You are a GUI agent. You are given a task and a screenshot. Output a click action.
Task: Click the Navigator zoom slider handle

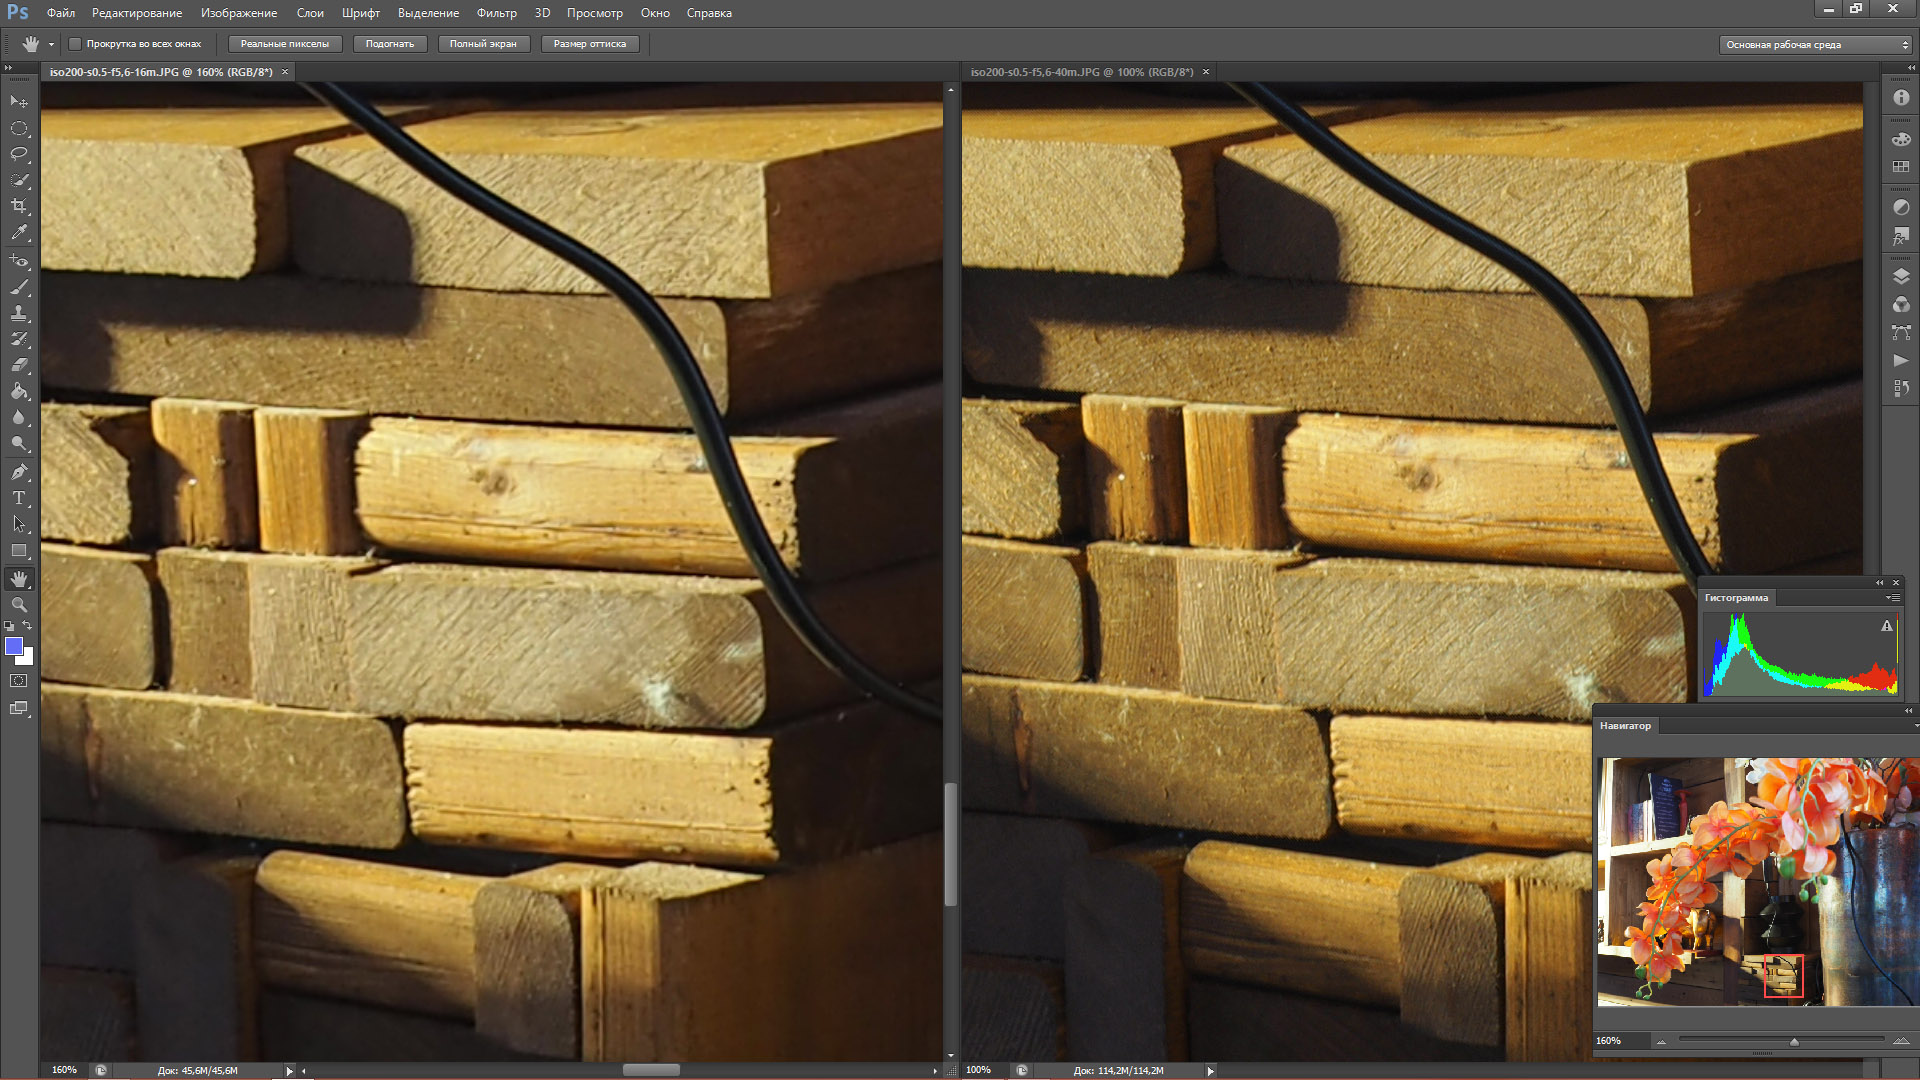(1794, 1042)
